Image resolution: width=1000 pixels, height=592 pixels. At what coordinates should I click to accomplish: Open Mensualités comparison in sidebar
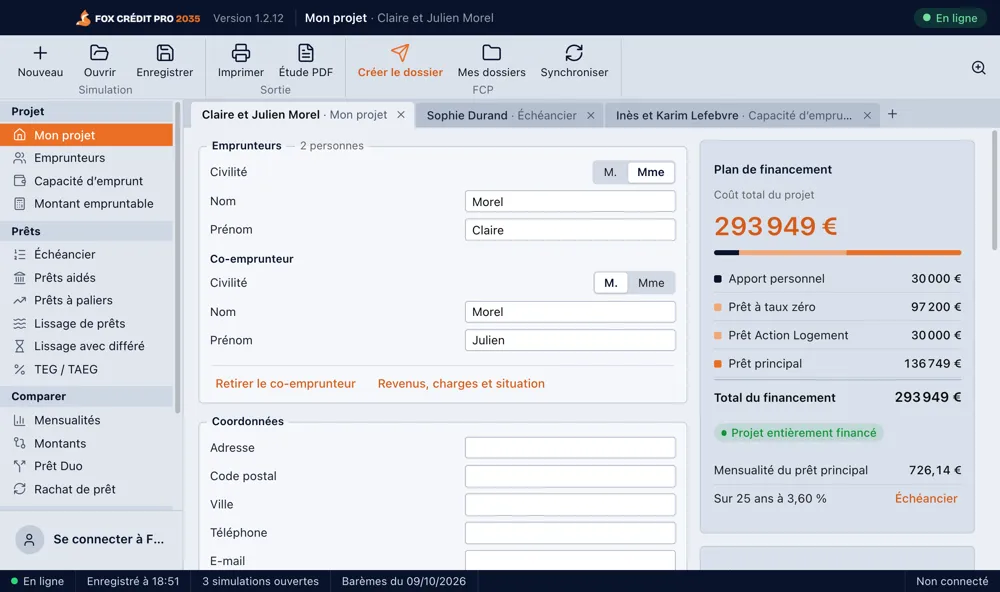click(87, 420)
